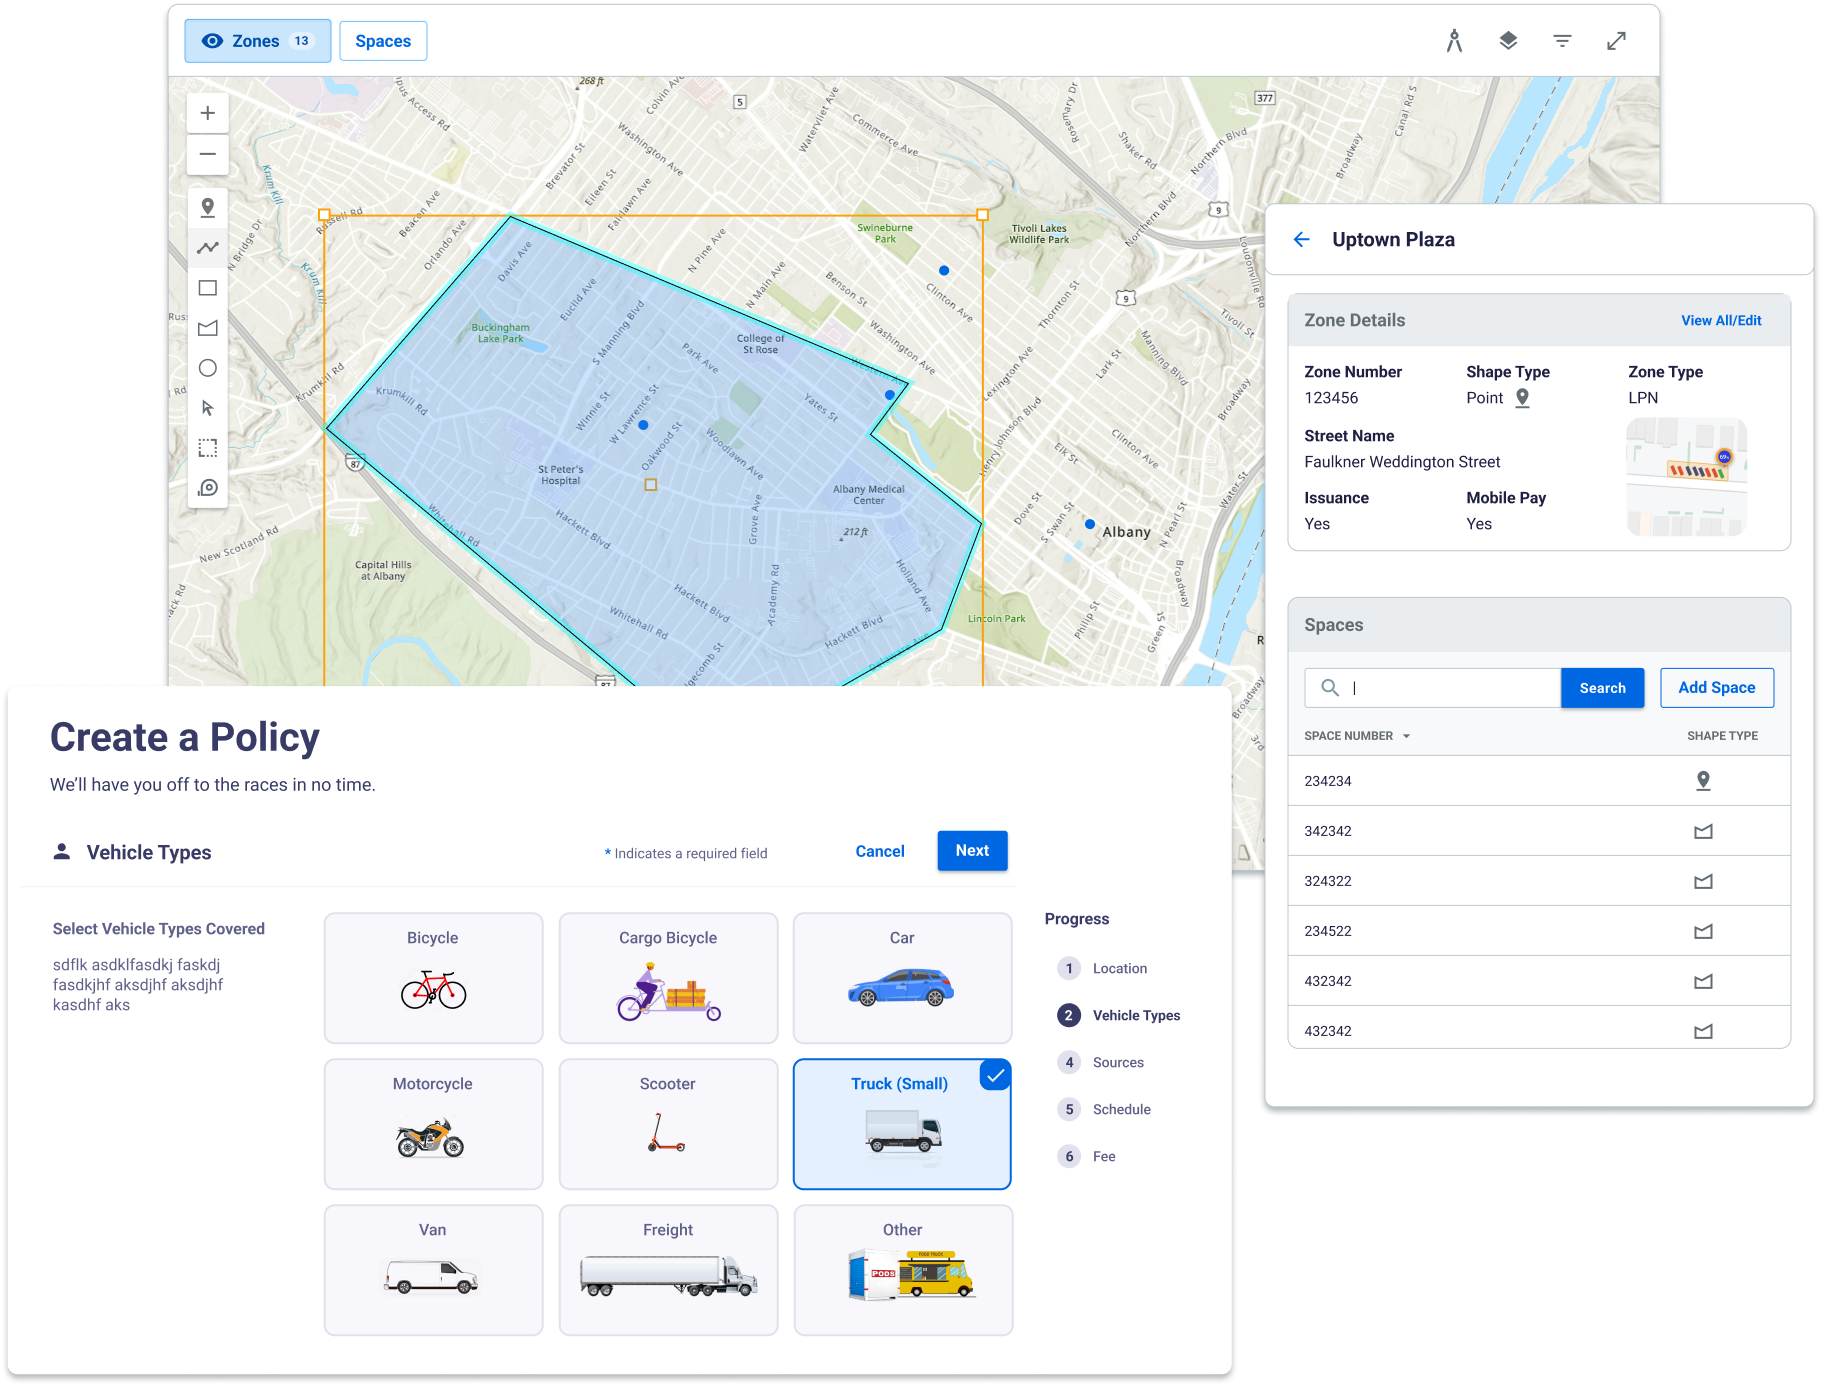Click the map zoom in plus button
Viewport: 1822px width, 1386px height.
coord(208,113)
